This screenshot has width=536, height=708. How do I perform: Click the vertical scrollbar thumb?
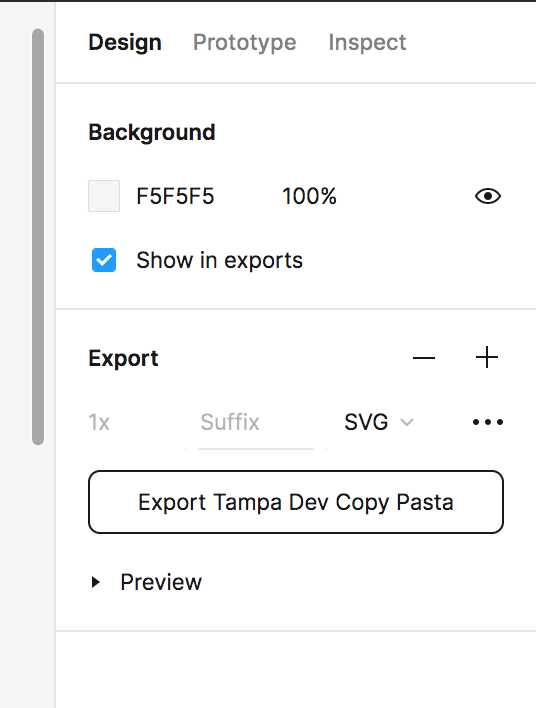tap(38, 237)
